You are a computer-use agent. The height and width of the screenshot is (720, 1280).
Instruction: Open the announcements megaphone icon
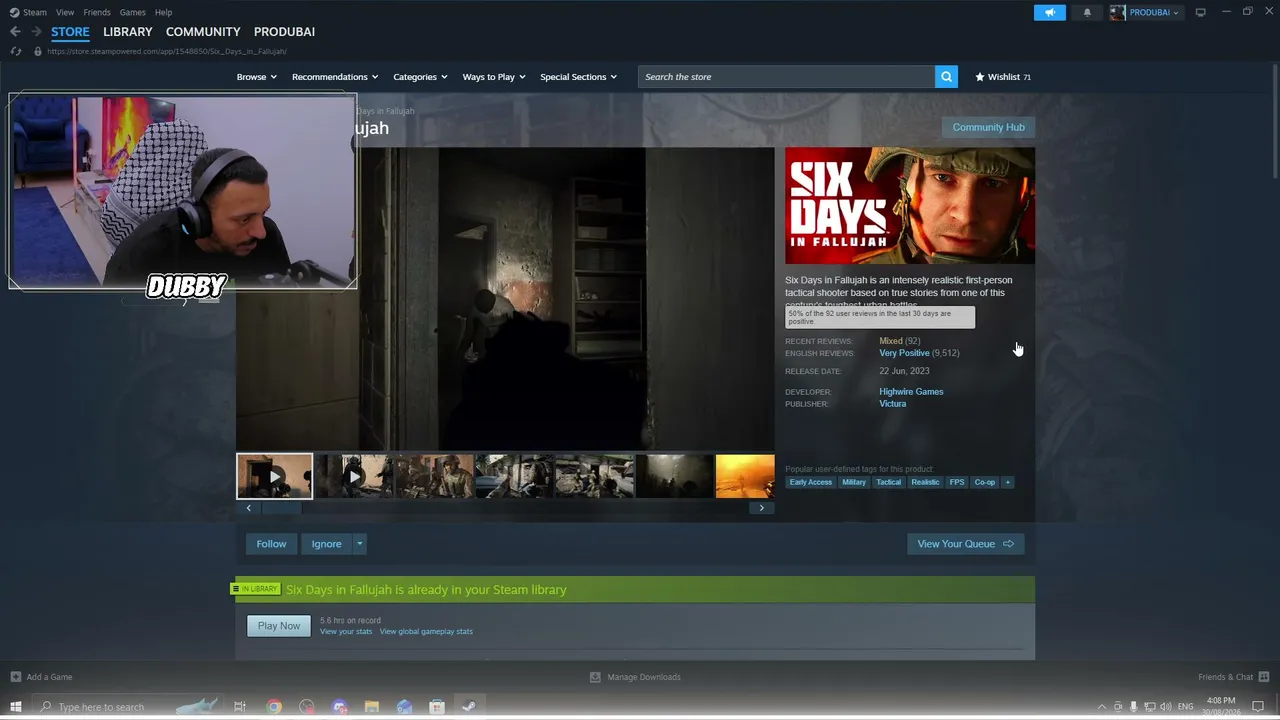coord(1050,12)
